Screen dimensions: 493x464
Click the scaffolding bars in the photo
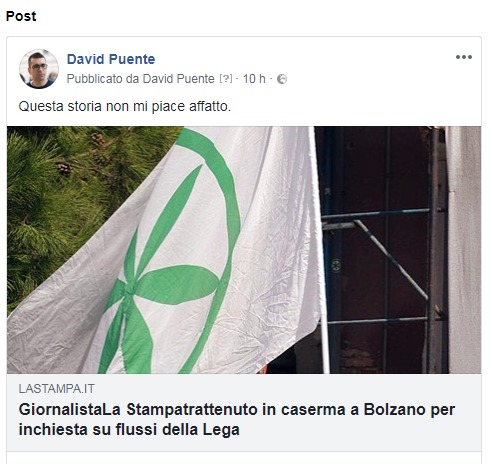(x=377, y=260)
